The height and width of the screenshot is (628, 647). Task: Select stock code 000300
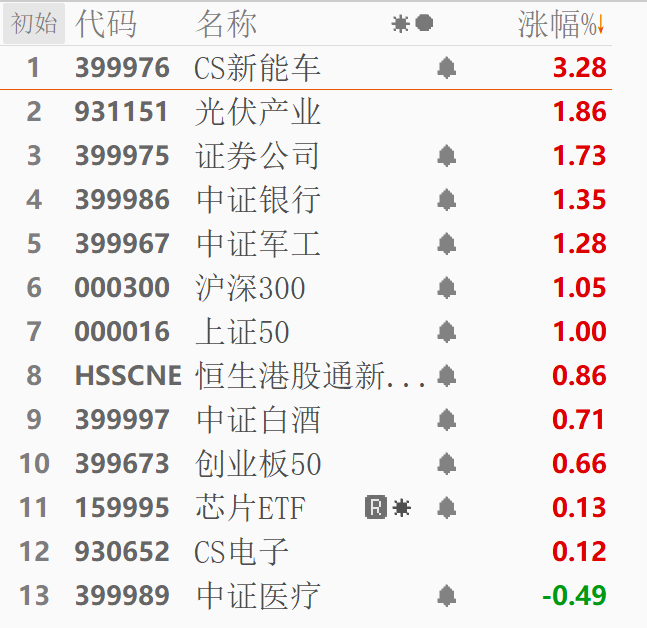pos(122,288)
